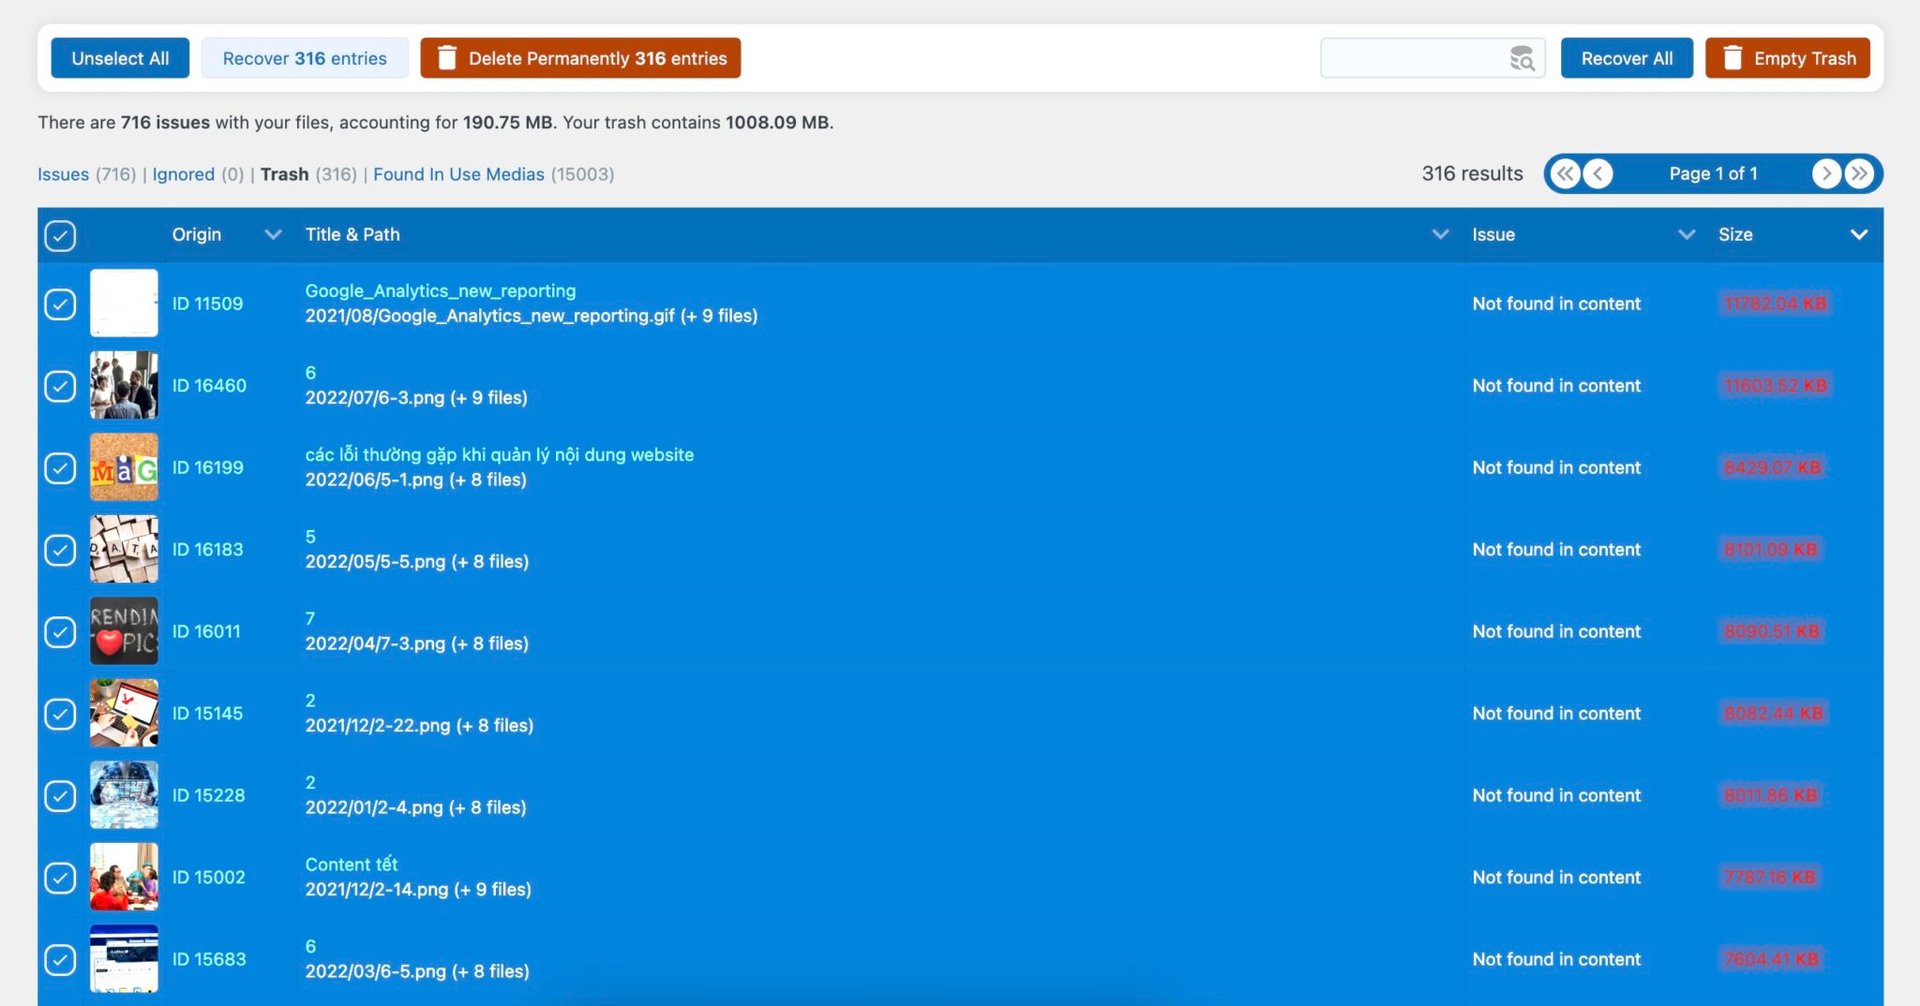Click Recover 316 entries button
This screenshot has height=1006, width=1920.
point(304,58)
